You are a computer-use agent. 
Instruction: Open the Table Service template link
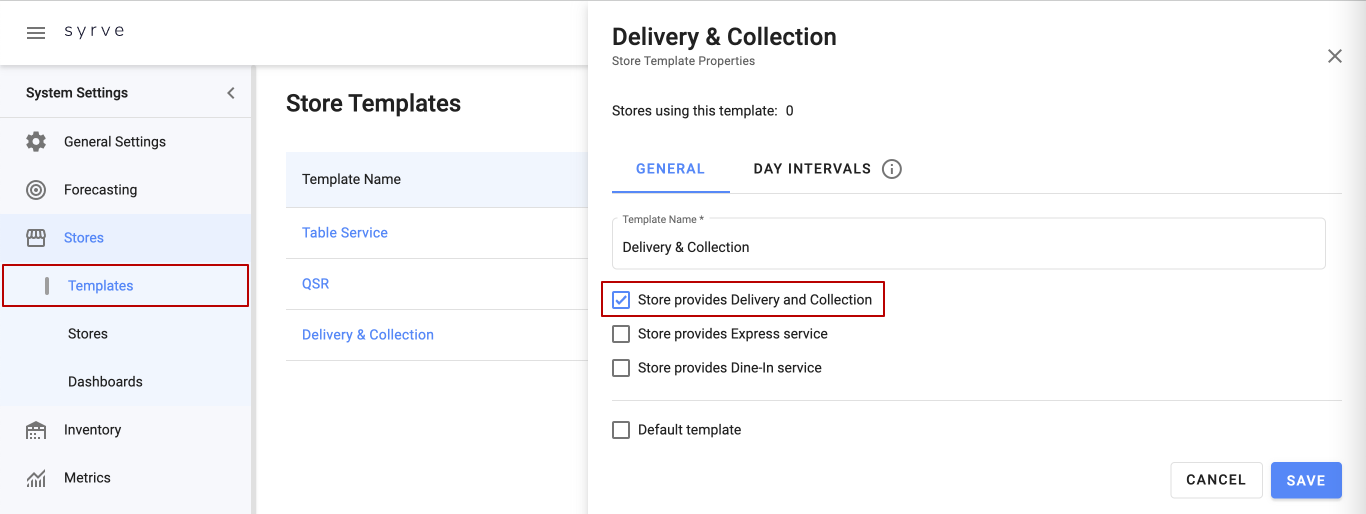point(345,233)
